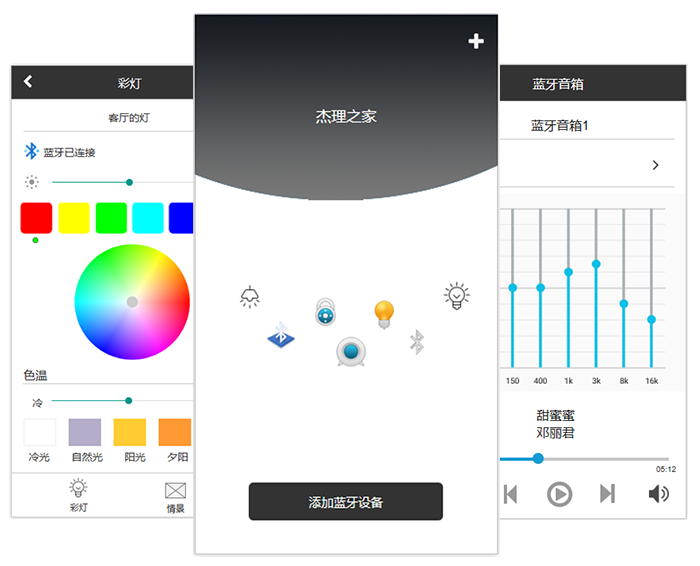The width and height of the screenshot is (700, 566).
Task: Skip to the next track
Action: [607, 493]
